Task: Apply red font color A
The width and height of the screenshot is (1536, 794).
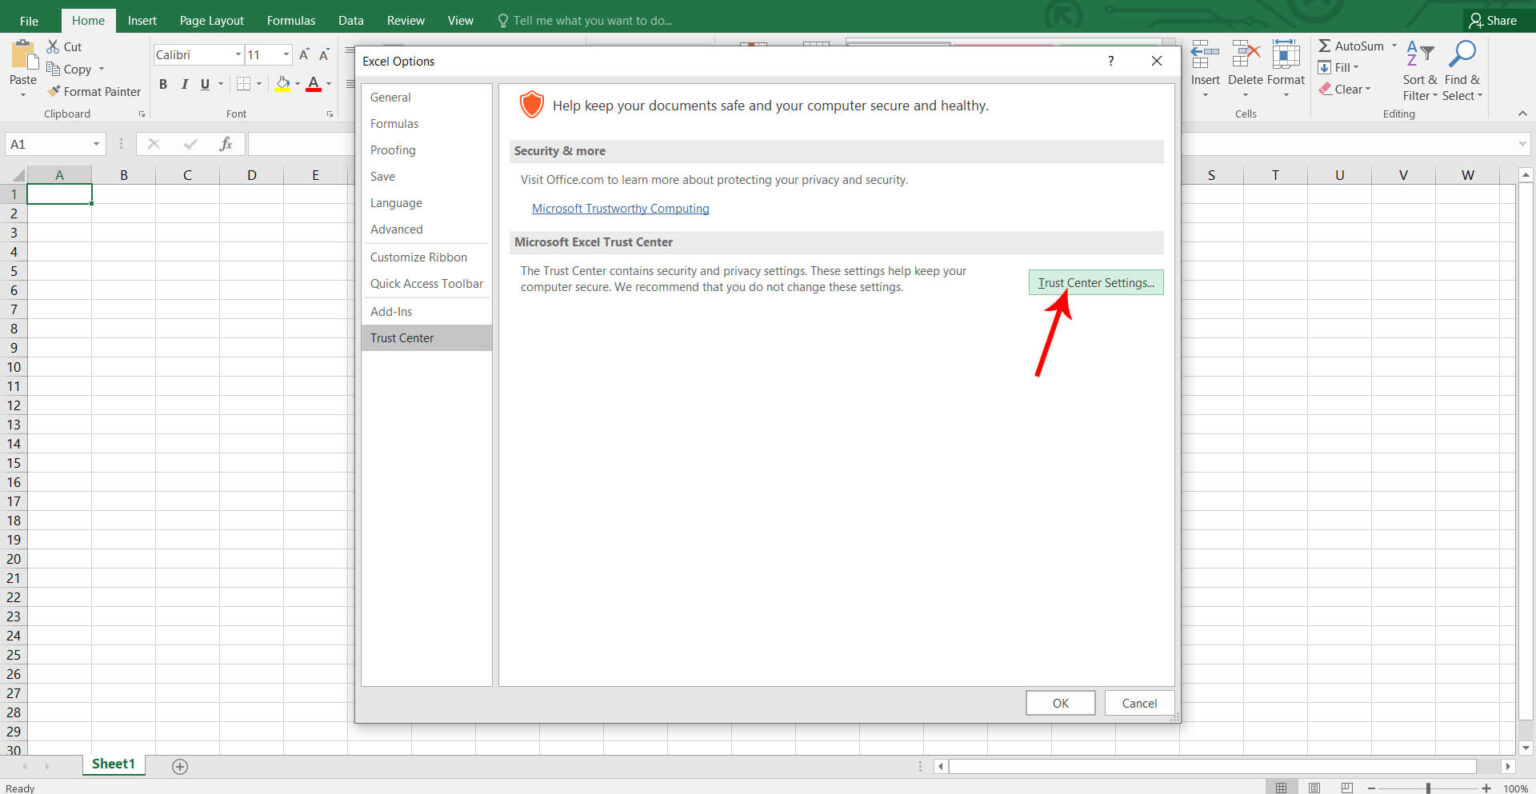Action: [x=314, y=84]
